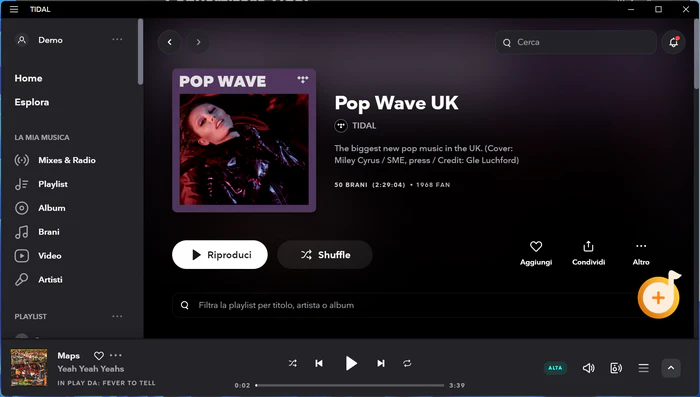
Task: Click the orange plus music note button
Action: [659, 297]
